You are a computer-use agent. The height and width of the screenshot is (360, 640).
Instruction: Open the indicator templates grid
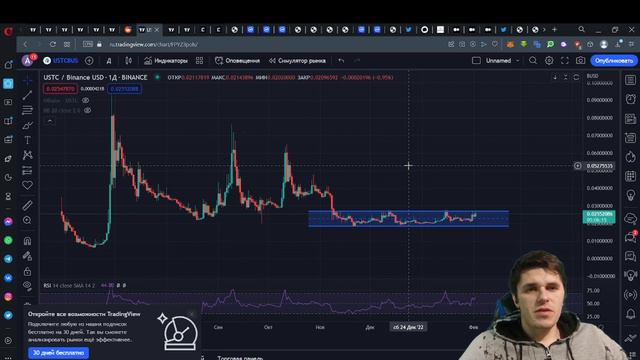coord(199,60)
